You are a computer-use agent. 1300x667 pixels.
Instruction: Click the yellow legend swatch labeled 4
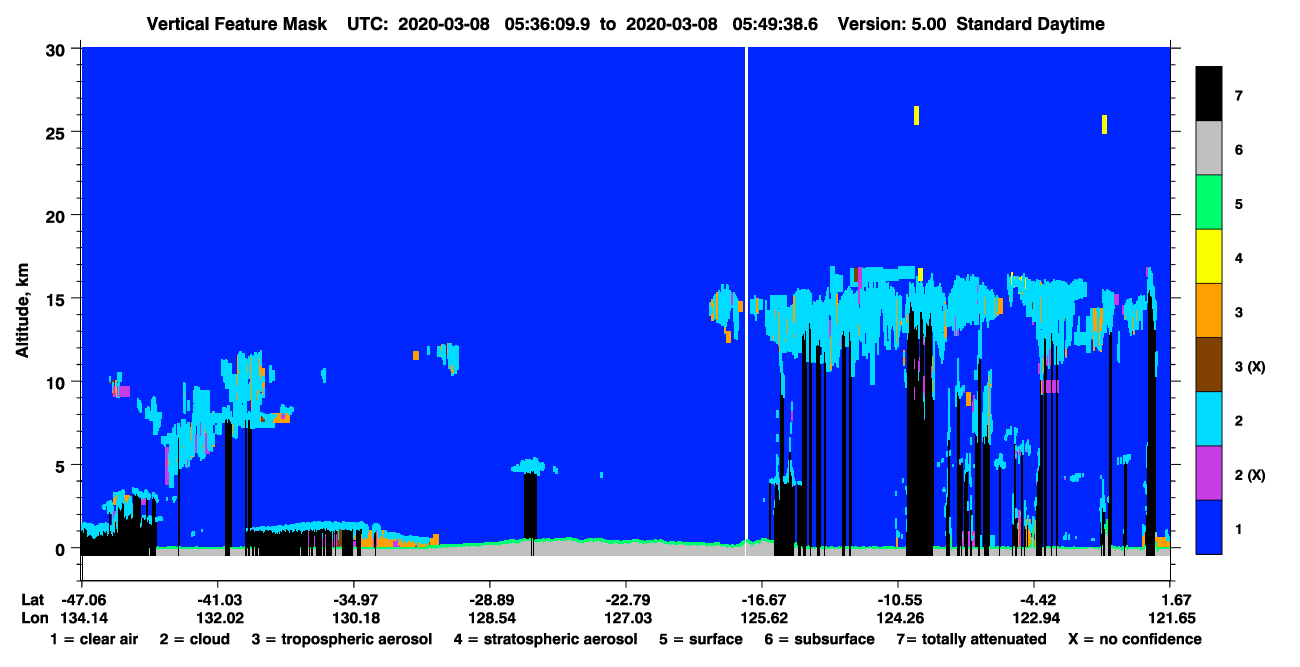(x=1209, y=257)
